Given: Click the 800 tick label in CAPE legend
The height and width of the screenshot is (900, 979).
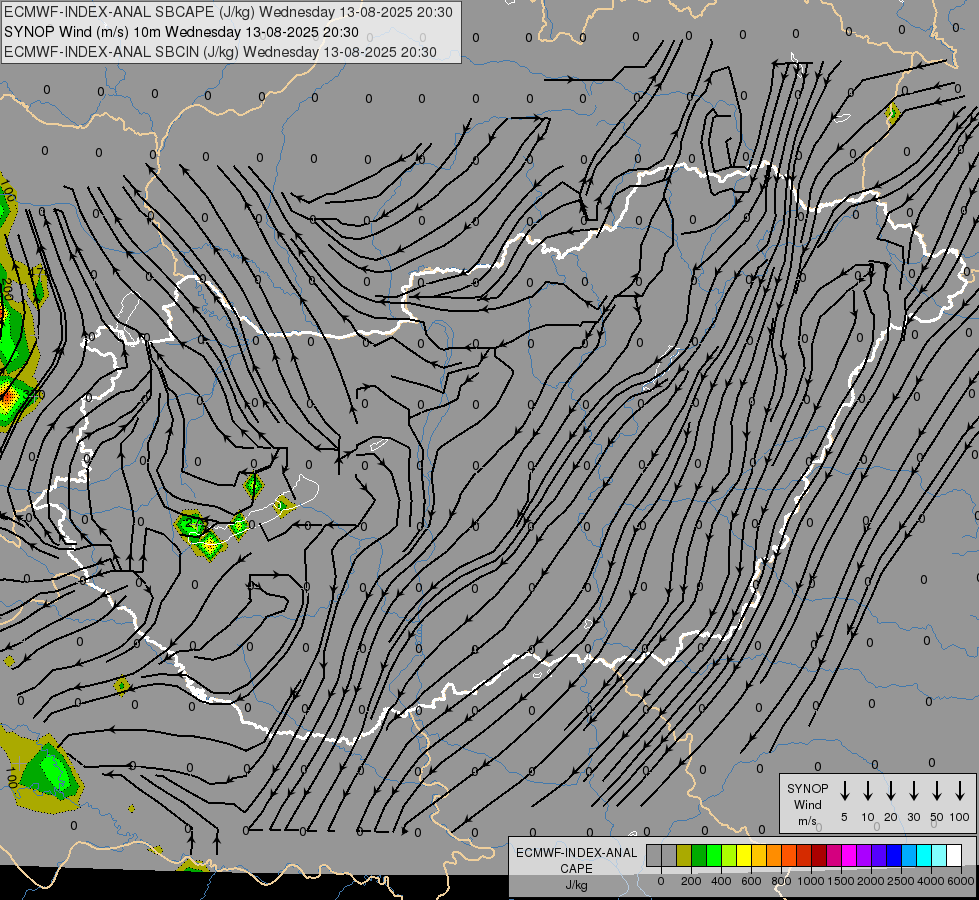Looking at the screenshot, I should 781,881.
